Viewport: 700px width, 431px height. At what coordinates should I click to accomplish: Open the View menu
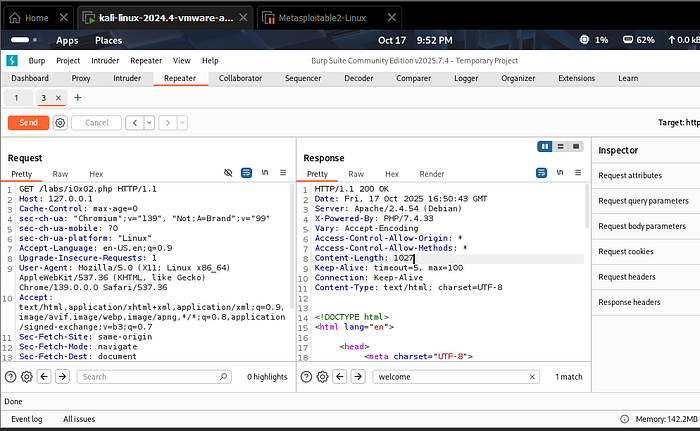tap(181, 61)
